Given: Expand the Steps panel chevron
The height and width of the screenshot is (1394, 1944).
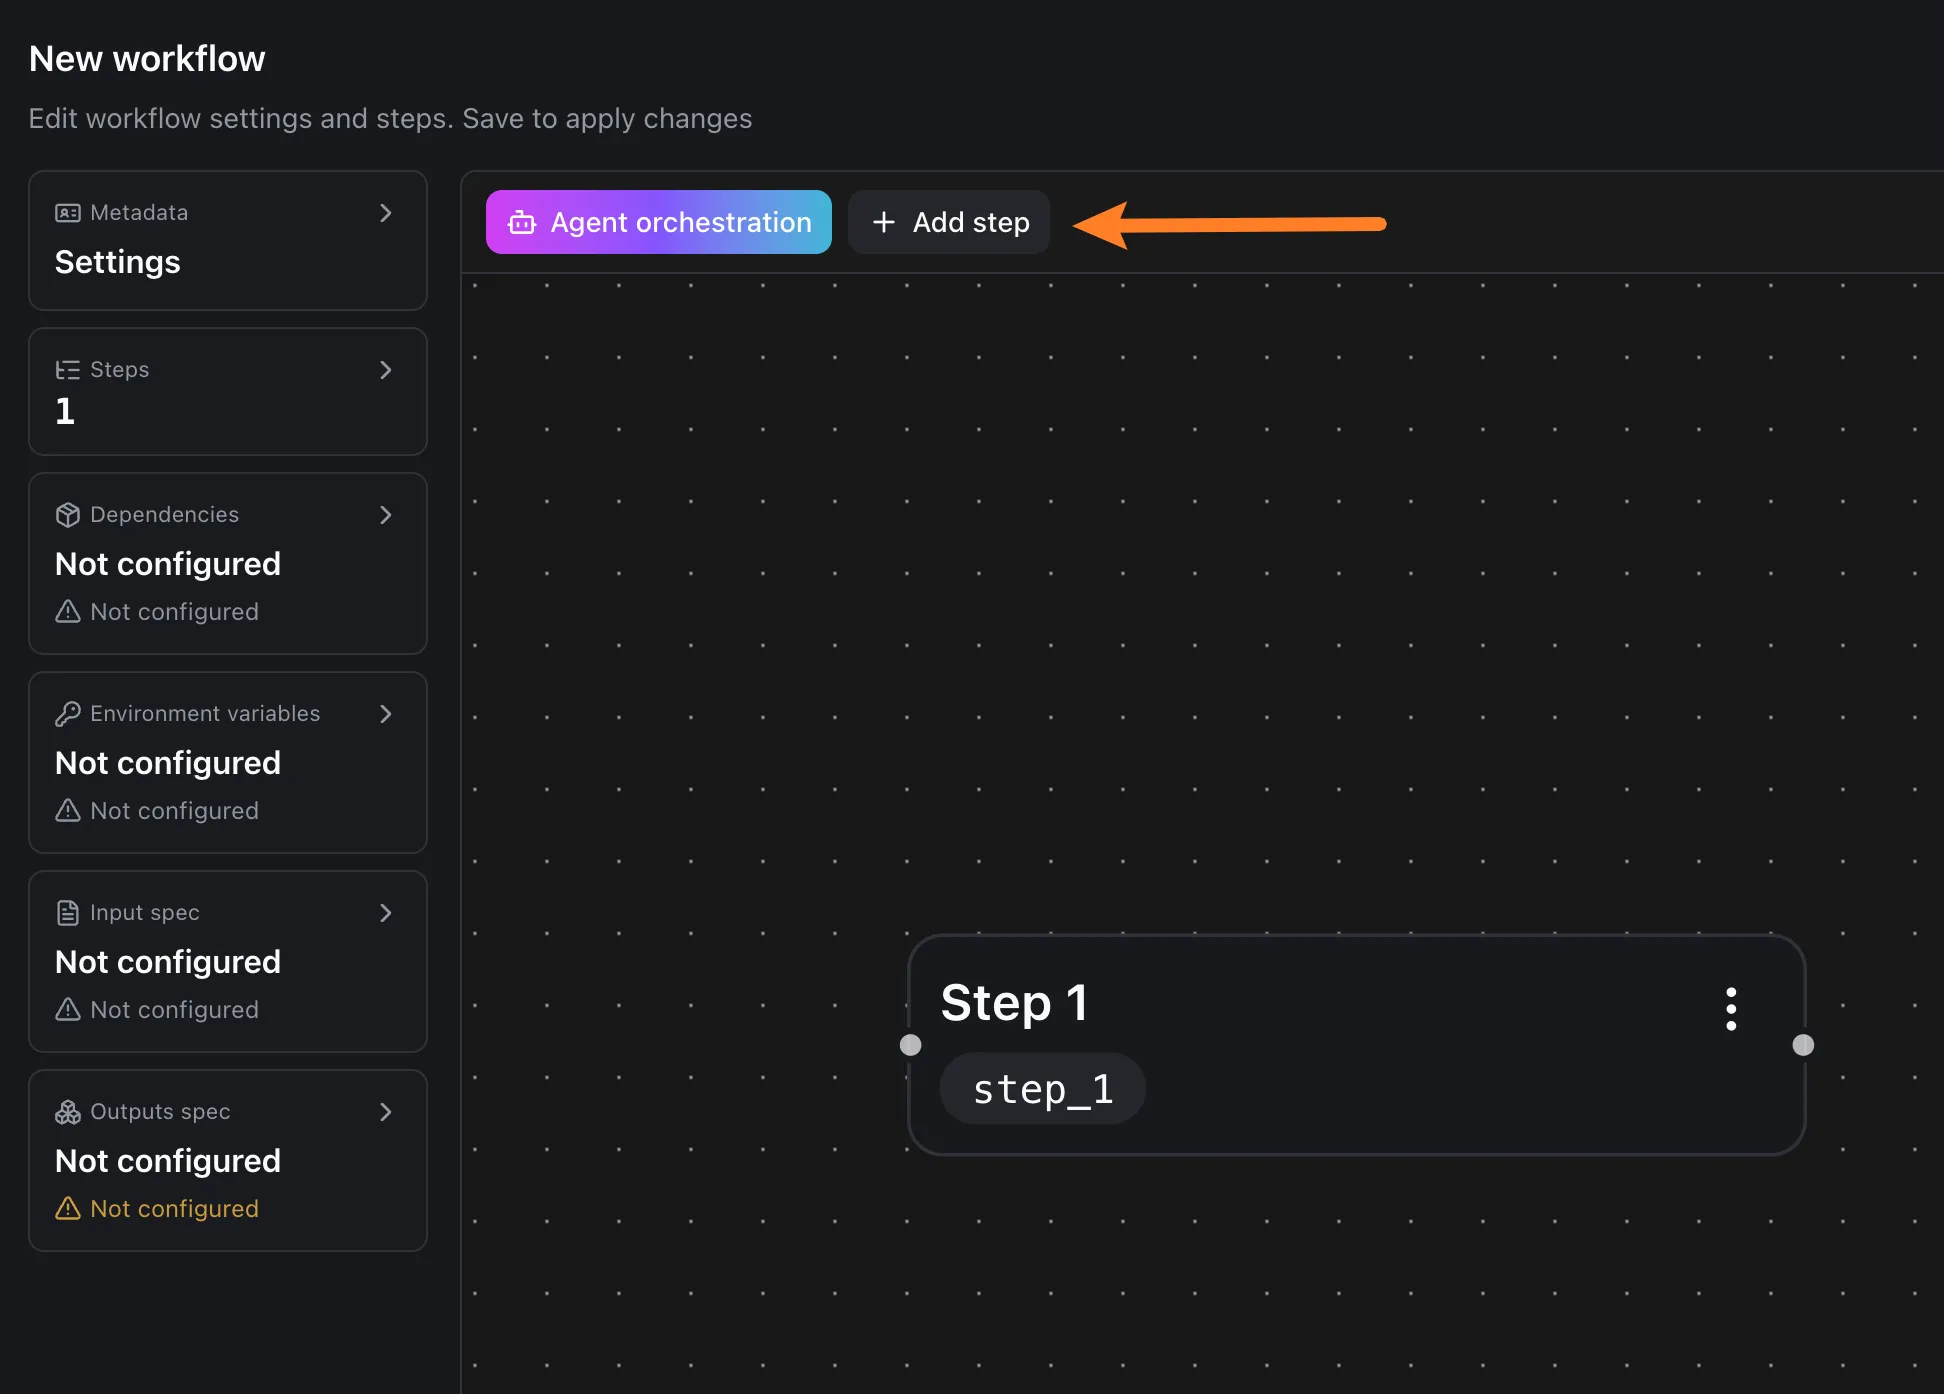Looking at the screenshot, I should click(x=386, y=369).
